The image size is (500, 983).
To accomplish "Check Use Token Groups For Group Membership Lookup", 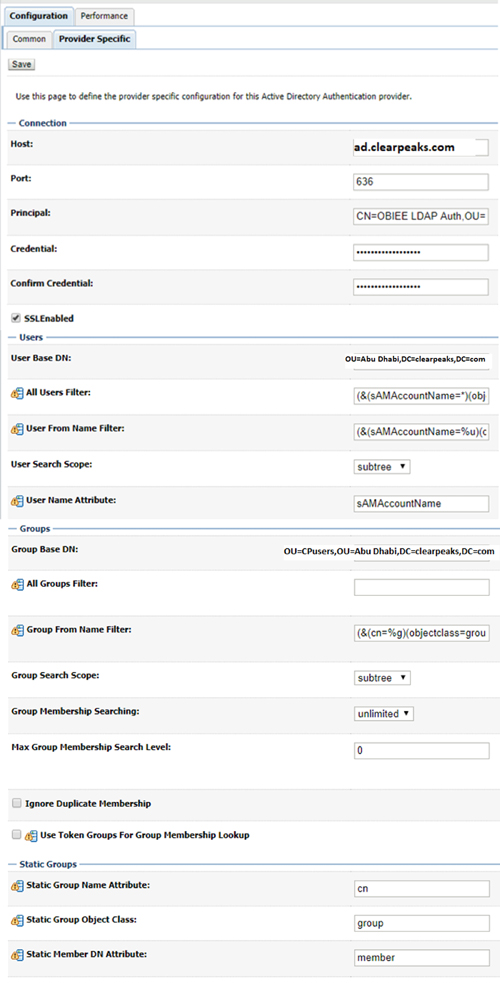I will point(17,835).
